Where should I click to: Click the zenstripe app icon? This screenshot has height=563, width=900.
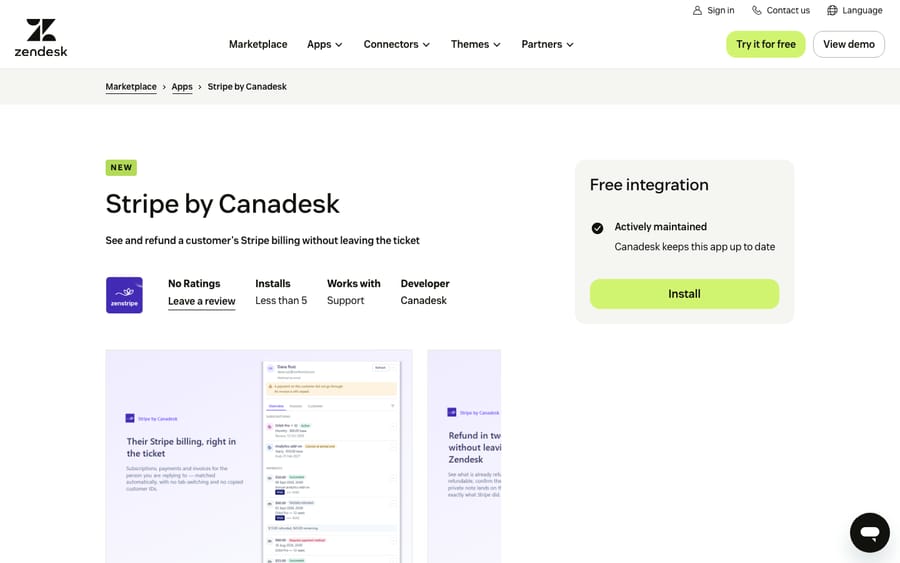pos(124,295)
